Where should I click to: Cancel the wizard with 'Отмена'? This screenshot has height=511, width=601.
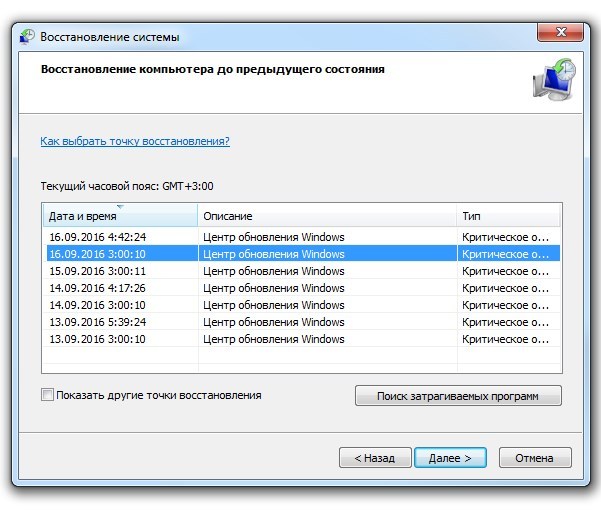534,458
